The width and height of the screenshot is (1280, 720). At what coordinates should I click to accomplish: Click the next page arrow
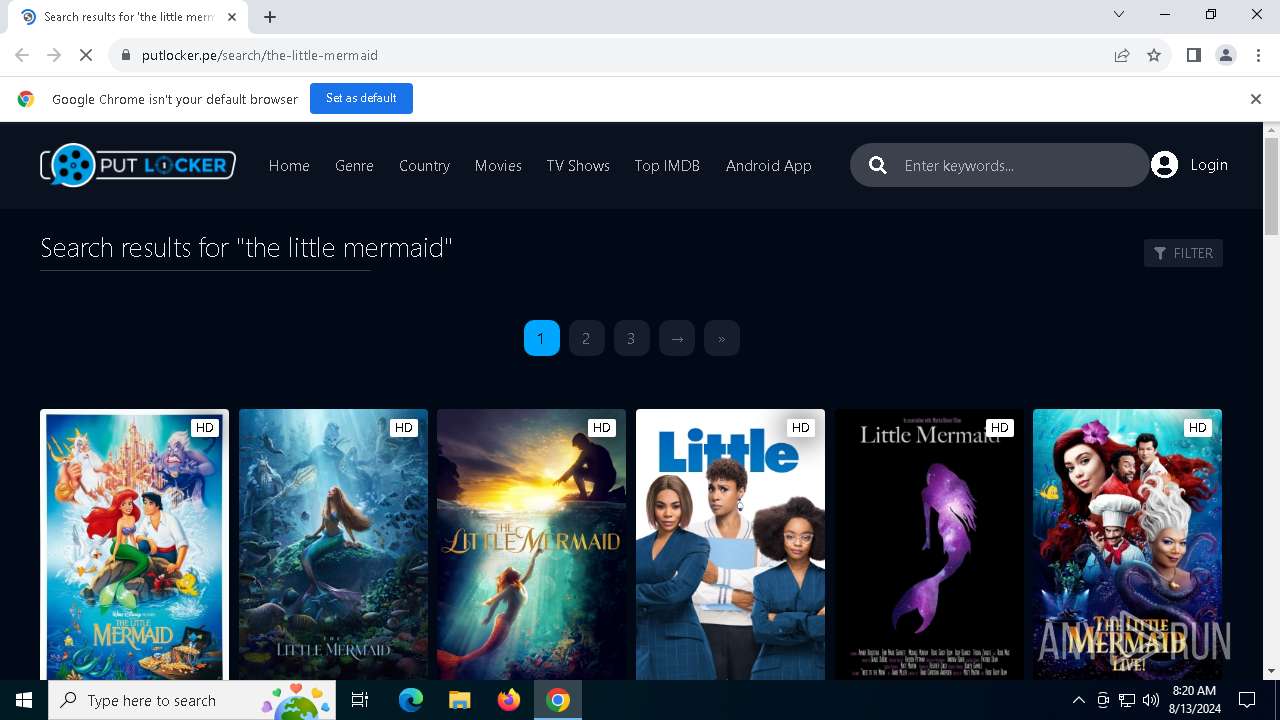(677, 338)
